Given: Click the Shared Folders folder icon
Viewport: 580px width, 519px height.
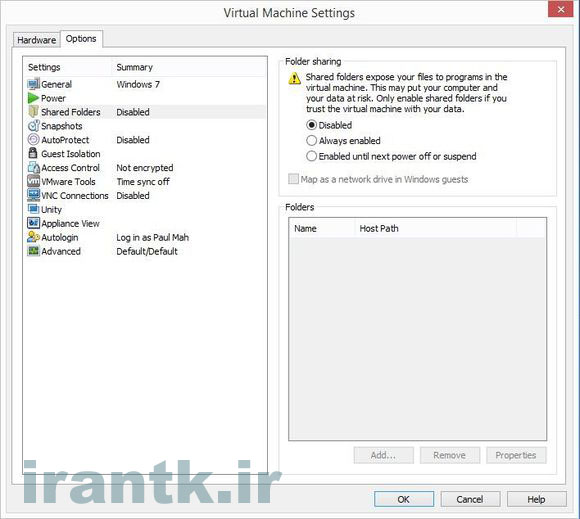Looking at the screenshot, I should [33, 112].
